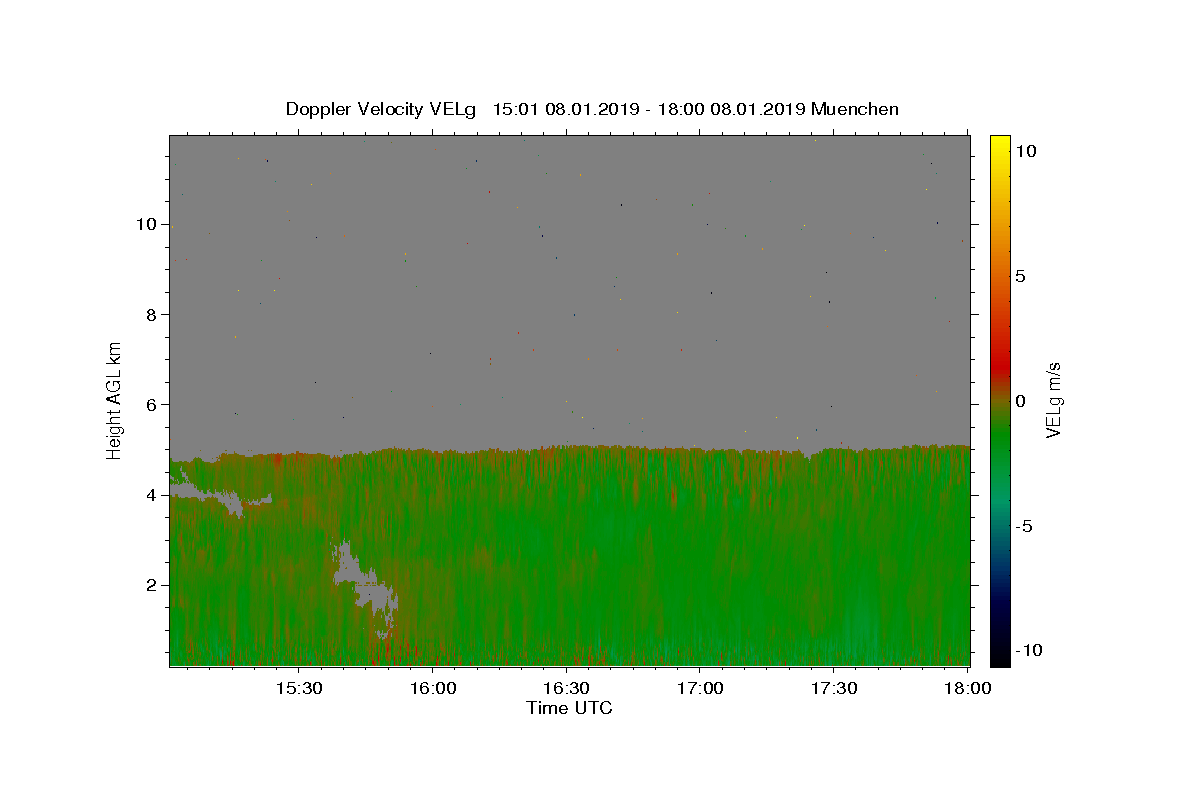Click the 17:30 time tick label
1200x800 pixels.
pos(835,689)
